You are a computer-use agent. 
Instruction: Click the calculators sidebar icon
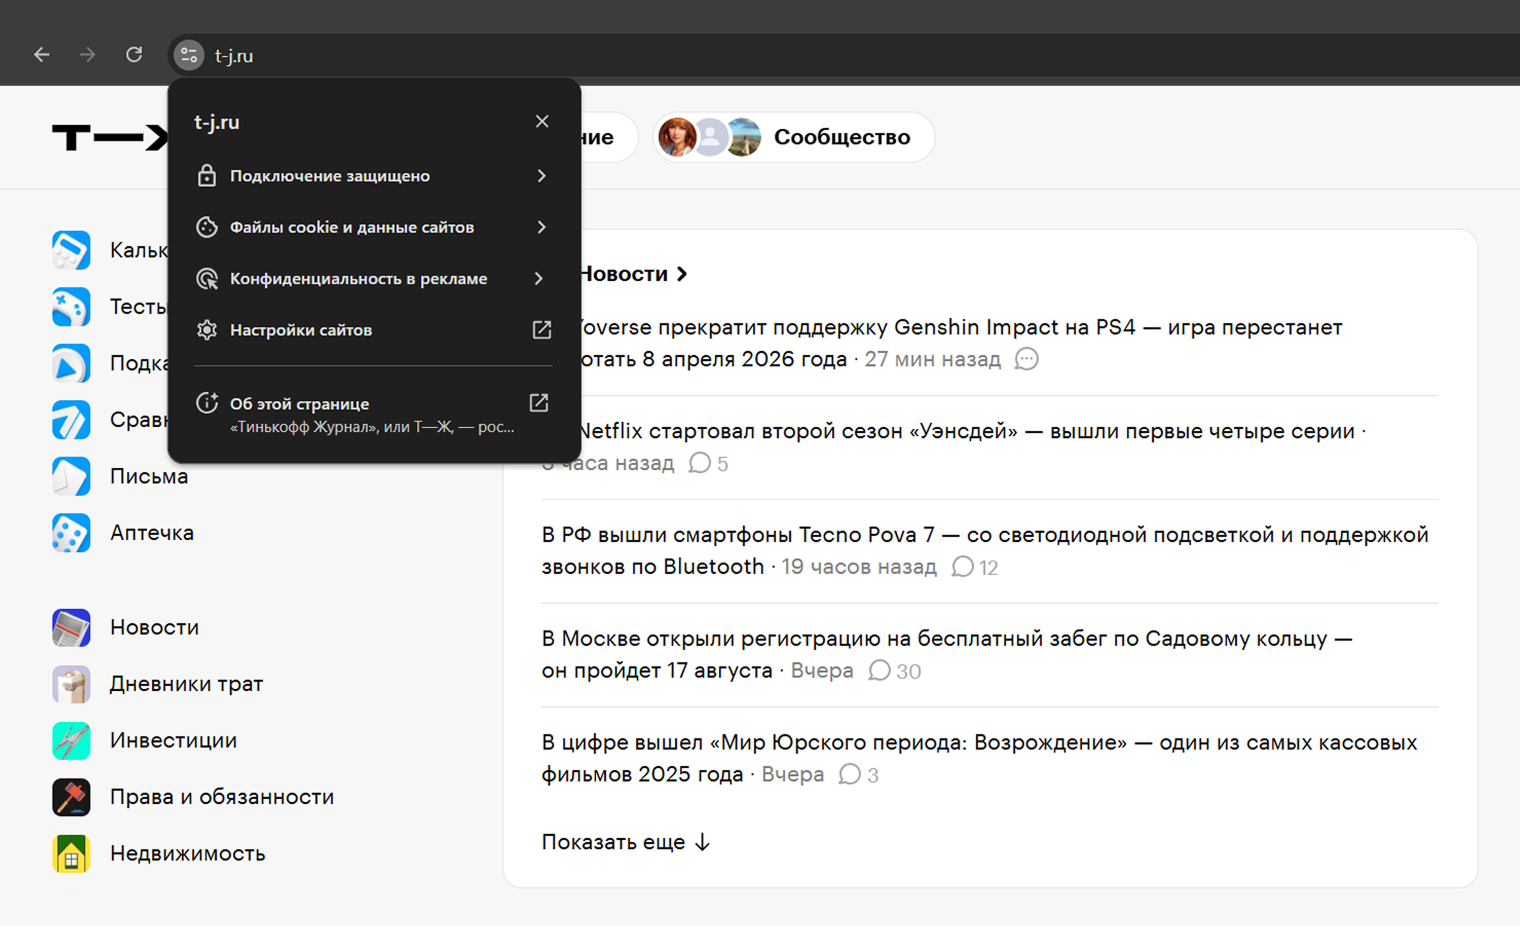71,250
